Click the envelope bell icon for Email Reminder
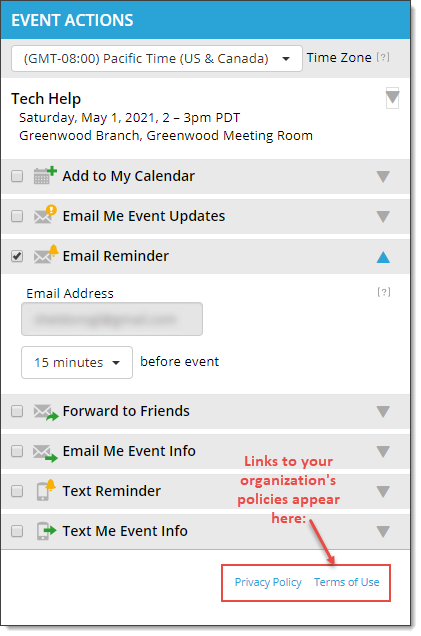Screen dimensions: 421x636 [x=45, y=255]
